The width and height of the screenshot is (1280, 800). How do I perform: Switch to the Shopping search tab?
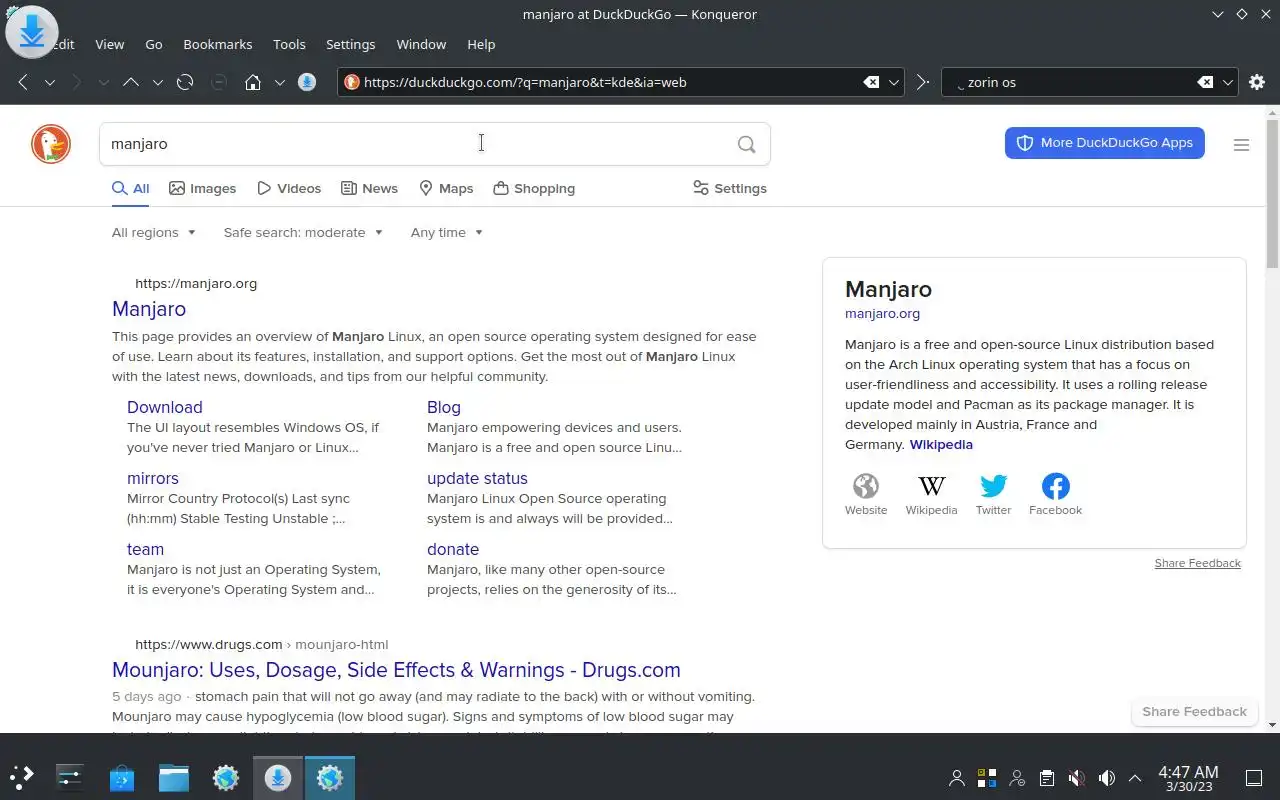click(x=534, y=188)
